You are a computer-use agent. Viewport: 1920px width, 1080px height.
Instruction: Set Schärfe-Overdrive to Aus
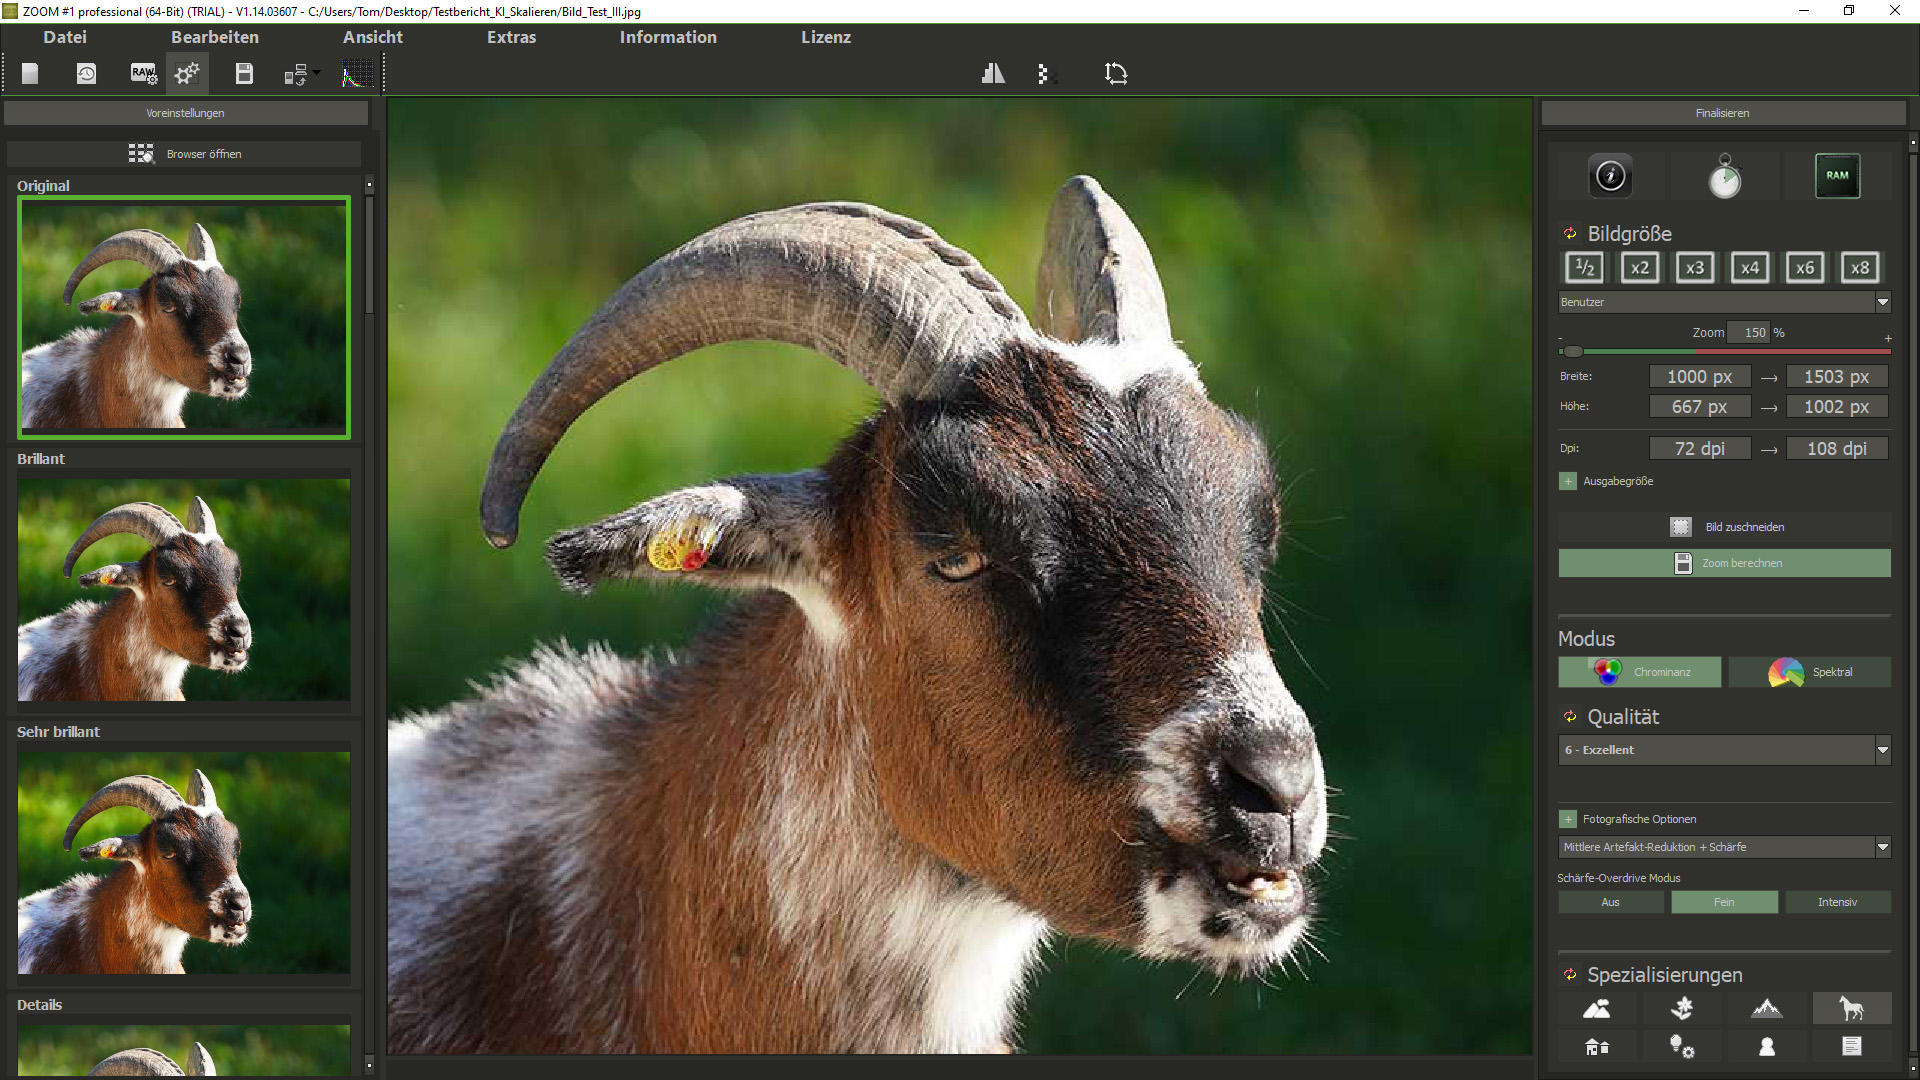click(1611, 902)
